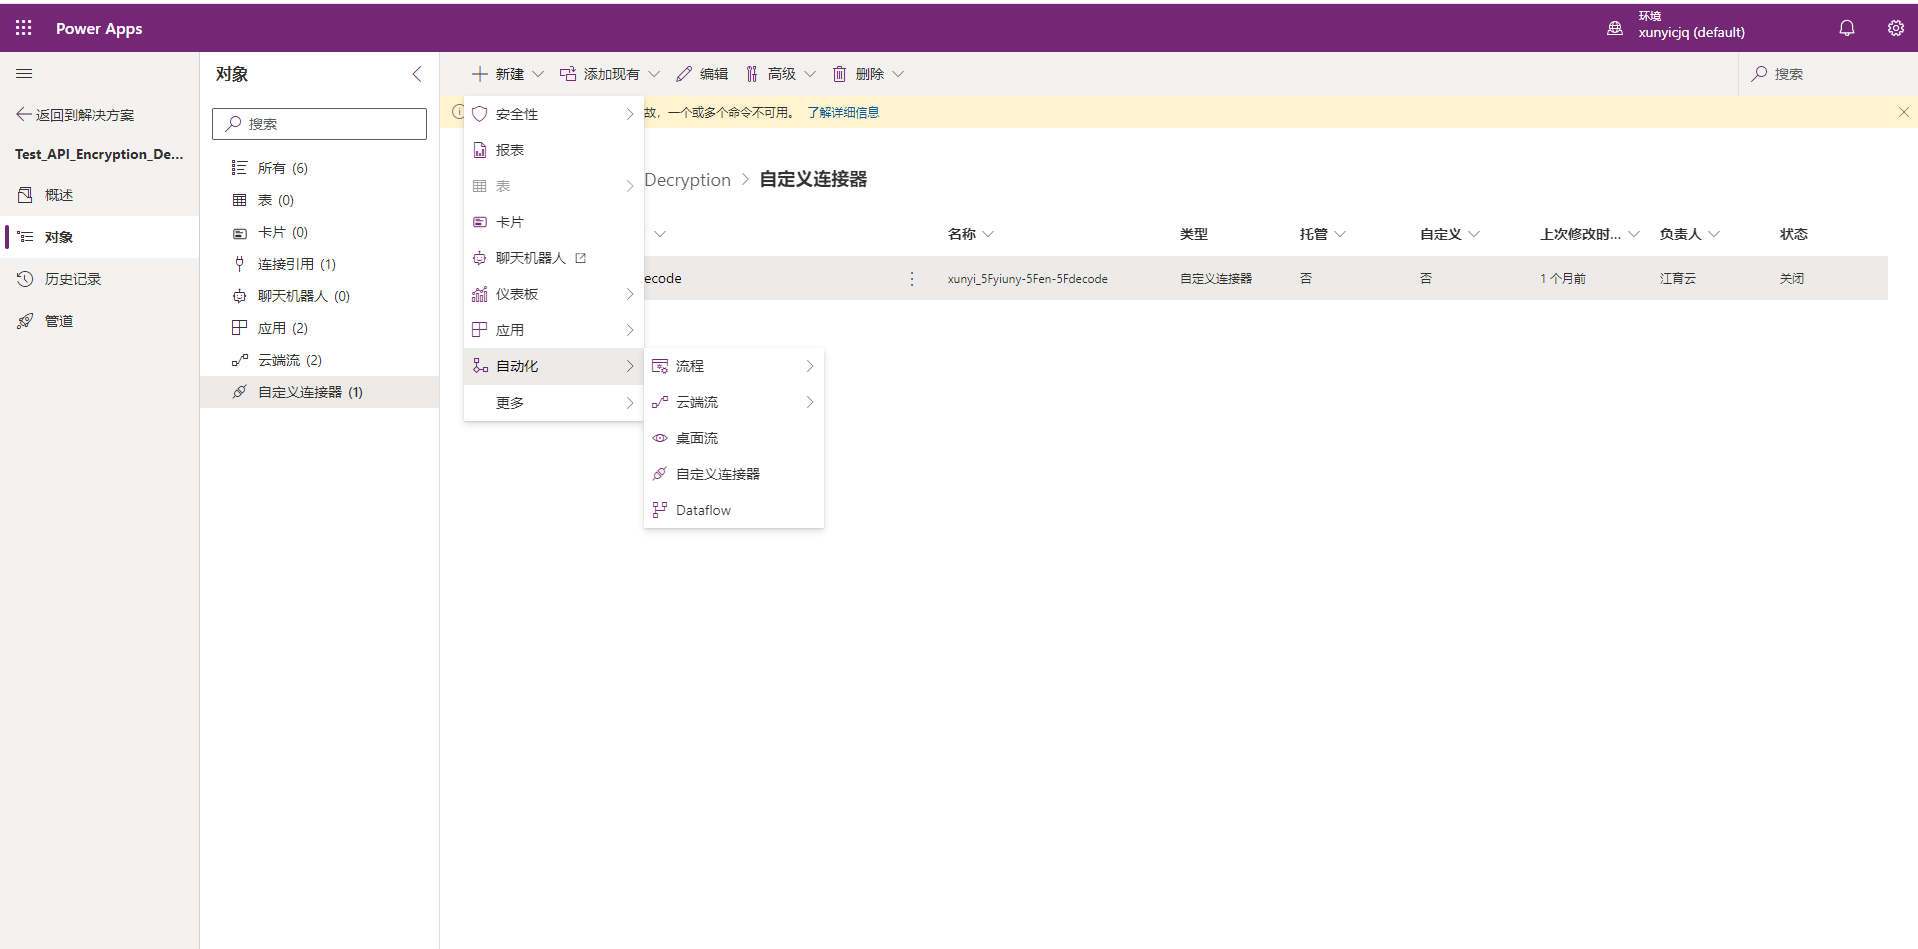Dismiss the yellow warning banner
The height and width of the screenshot is (949, 1918).
[x=1903, y=112]
